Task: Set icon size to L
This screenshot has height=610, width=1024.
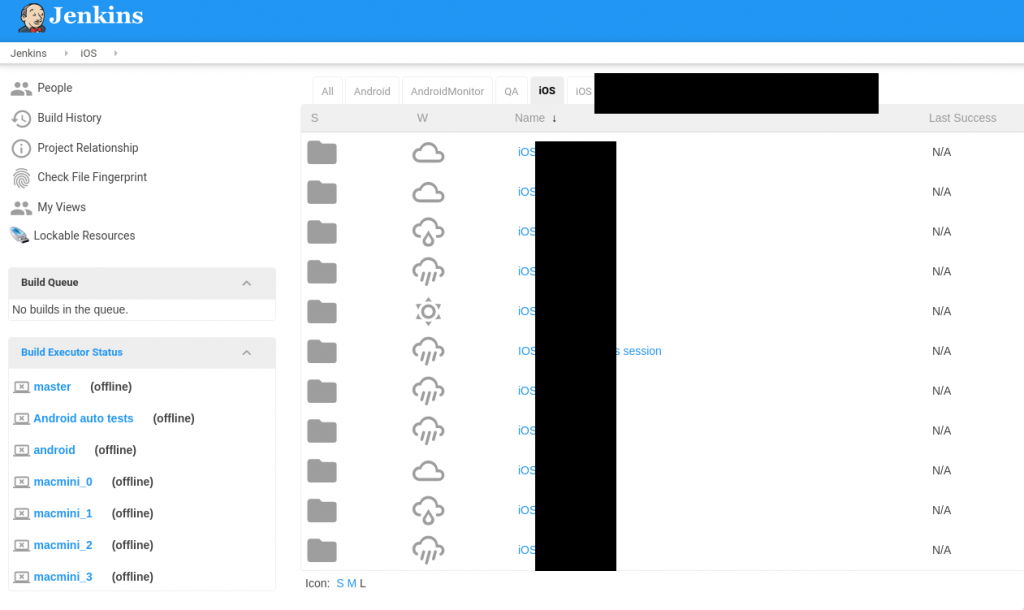Action: click(360, 583)
